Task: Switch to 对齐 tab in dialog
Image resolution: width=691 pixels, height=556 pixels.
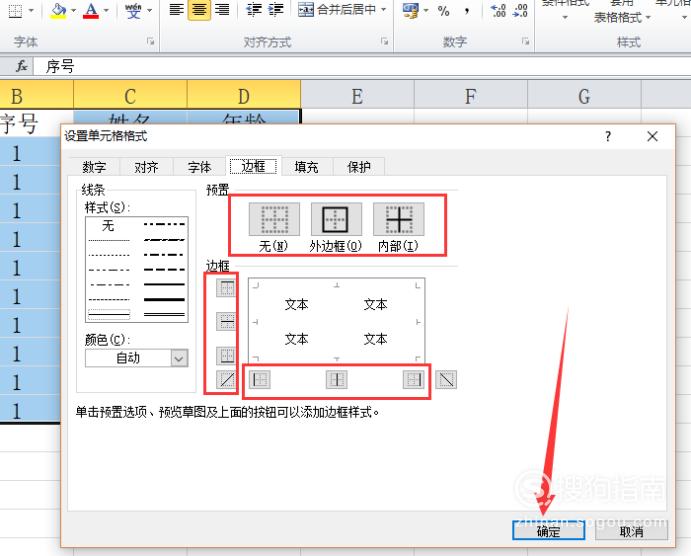Action: 146,167
